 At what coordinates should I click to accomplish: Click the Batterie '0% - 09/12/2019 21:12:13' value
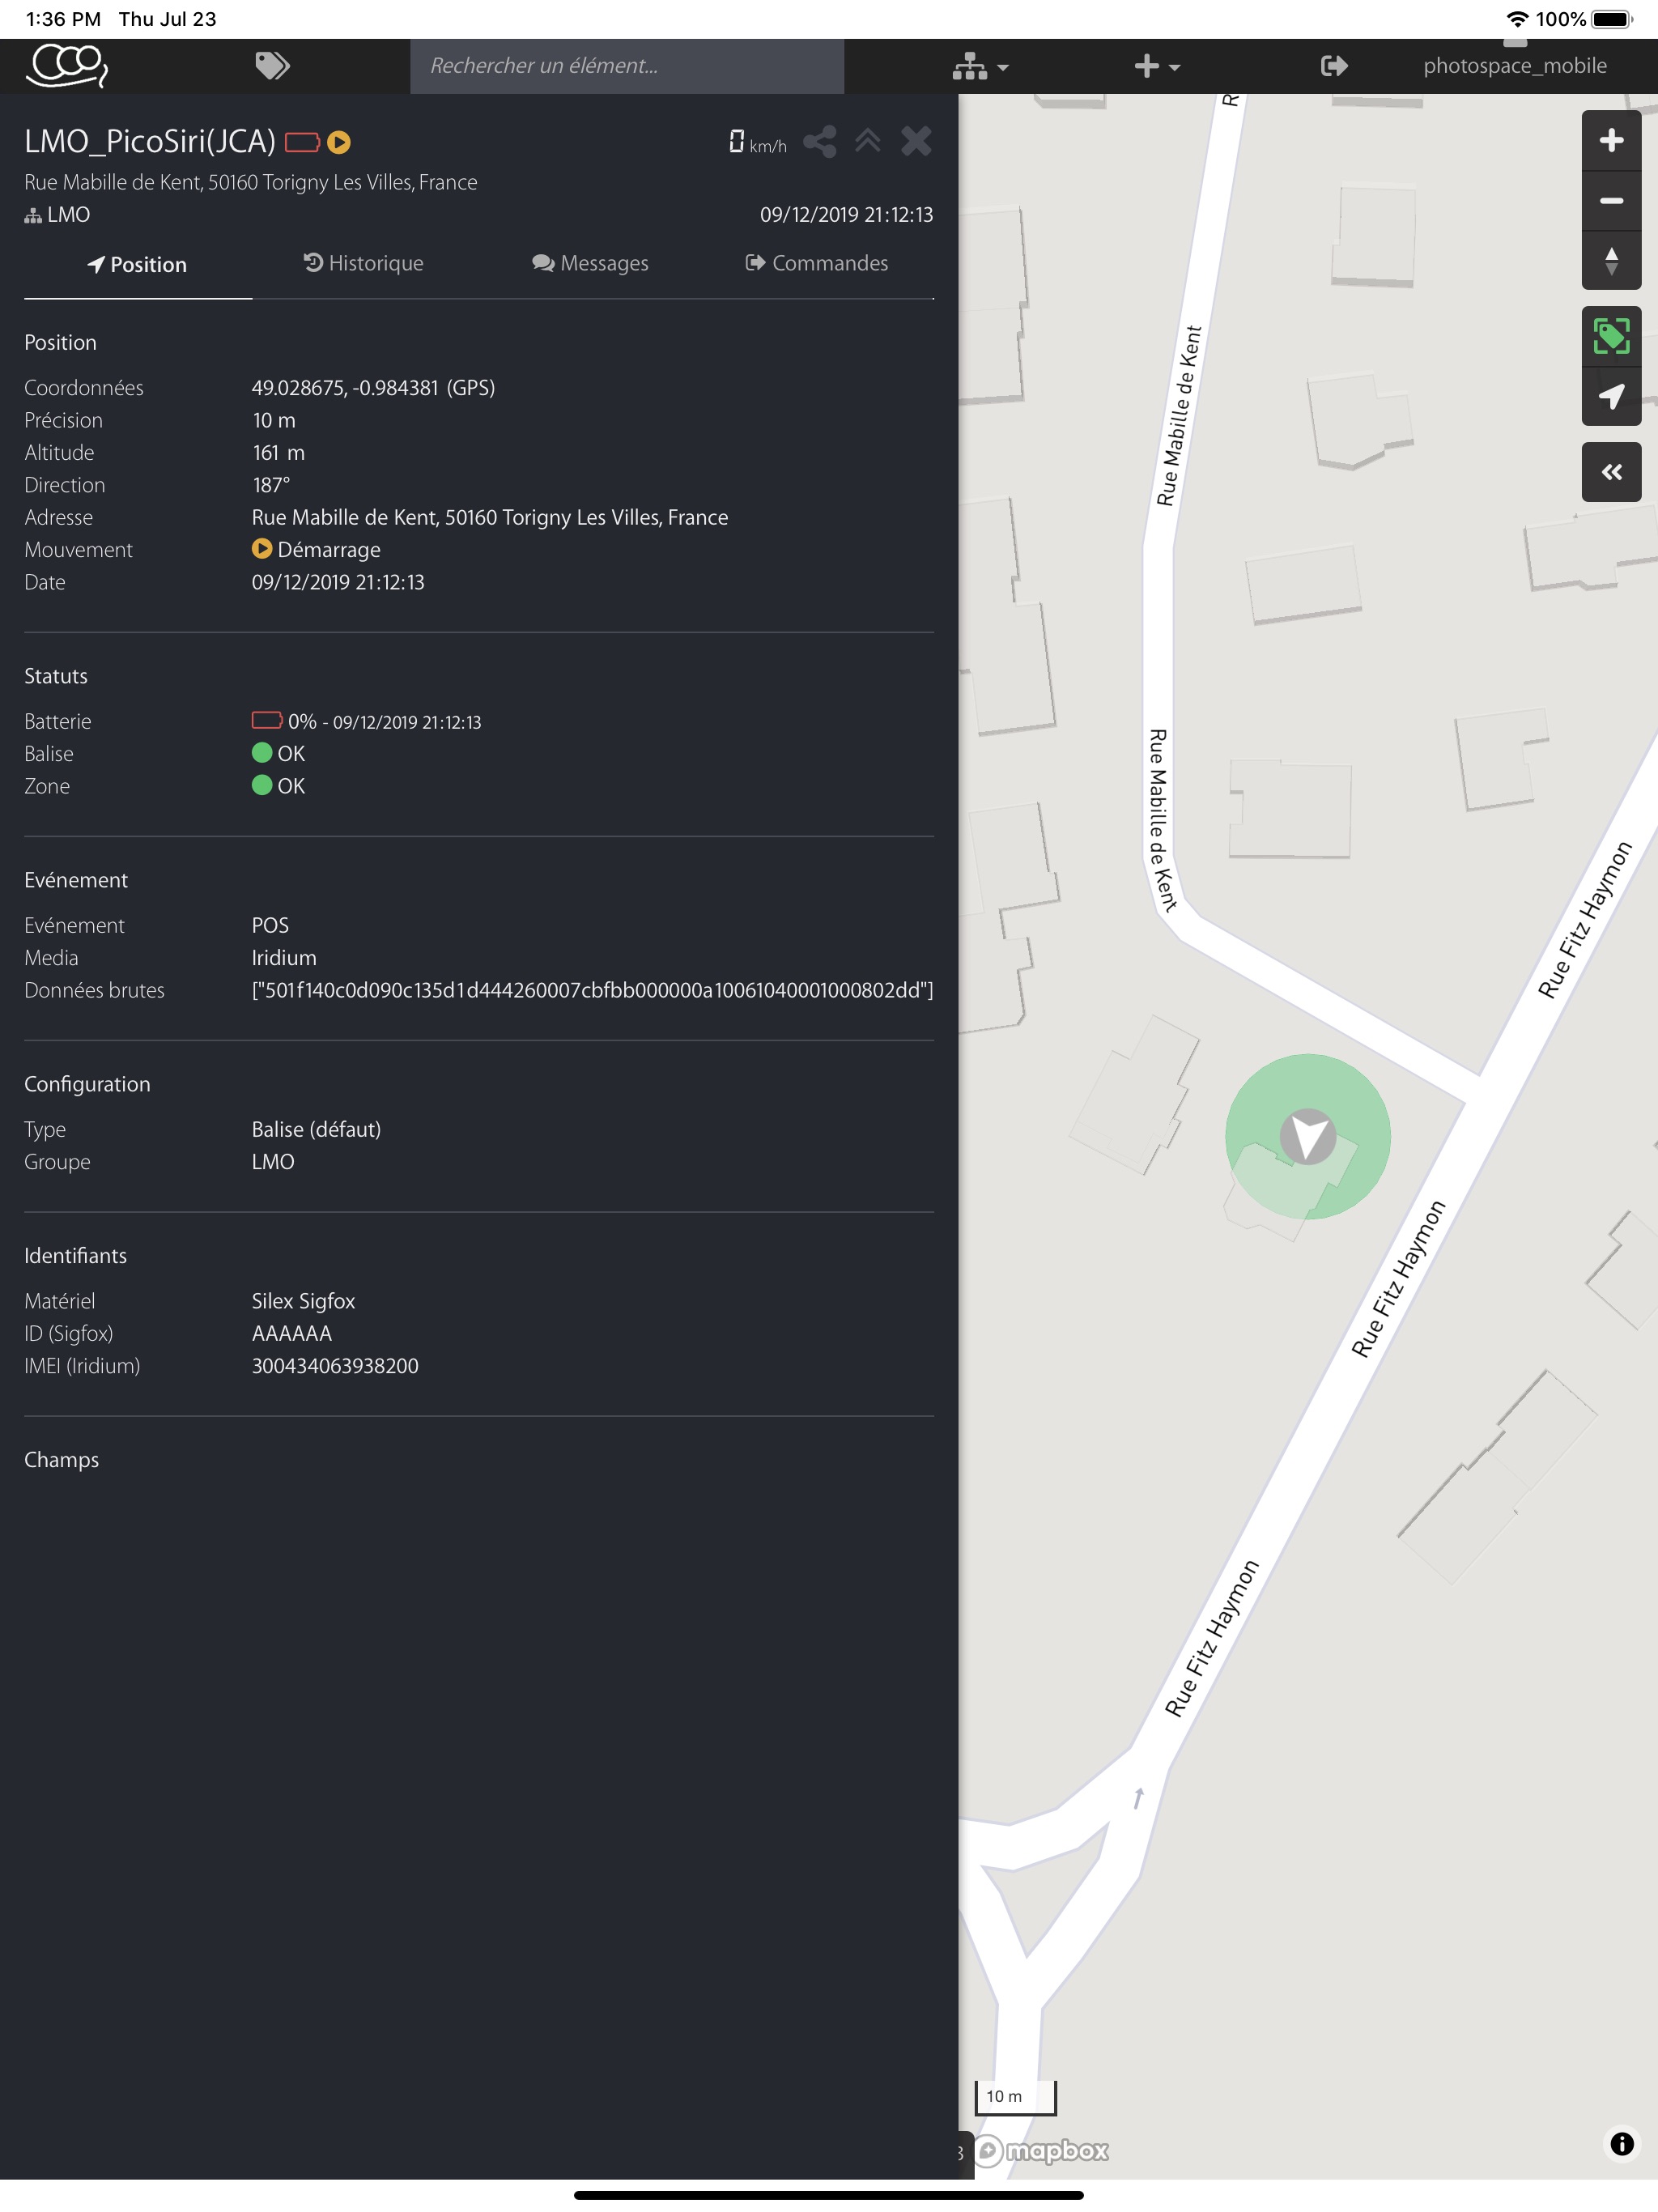point(366,722)
